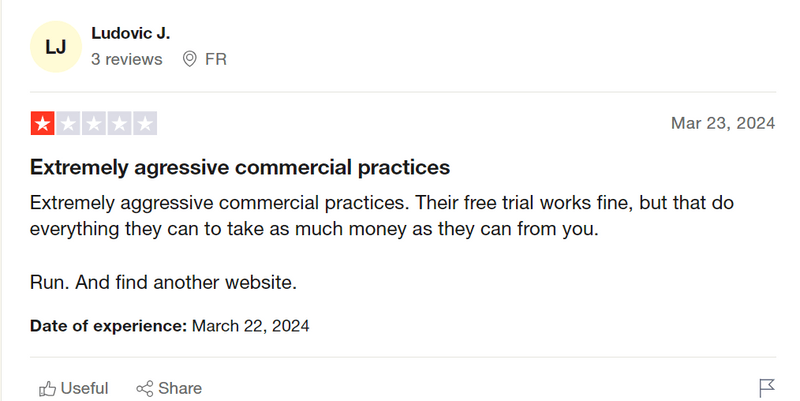Click the fifth gray rating star

(x=145, y=125)
